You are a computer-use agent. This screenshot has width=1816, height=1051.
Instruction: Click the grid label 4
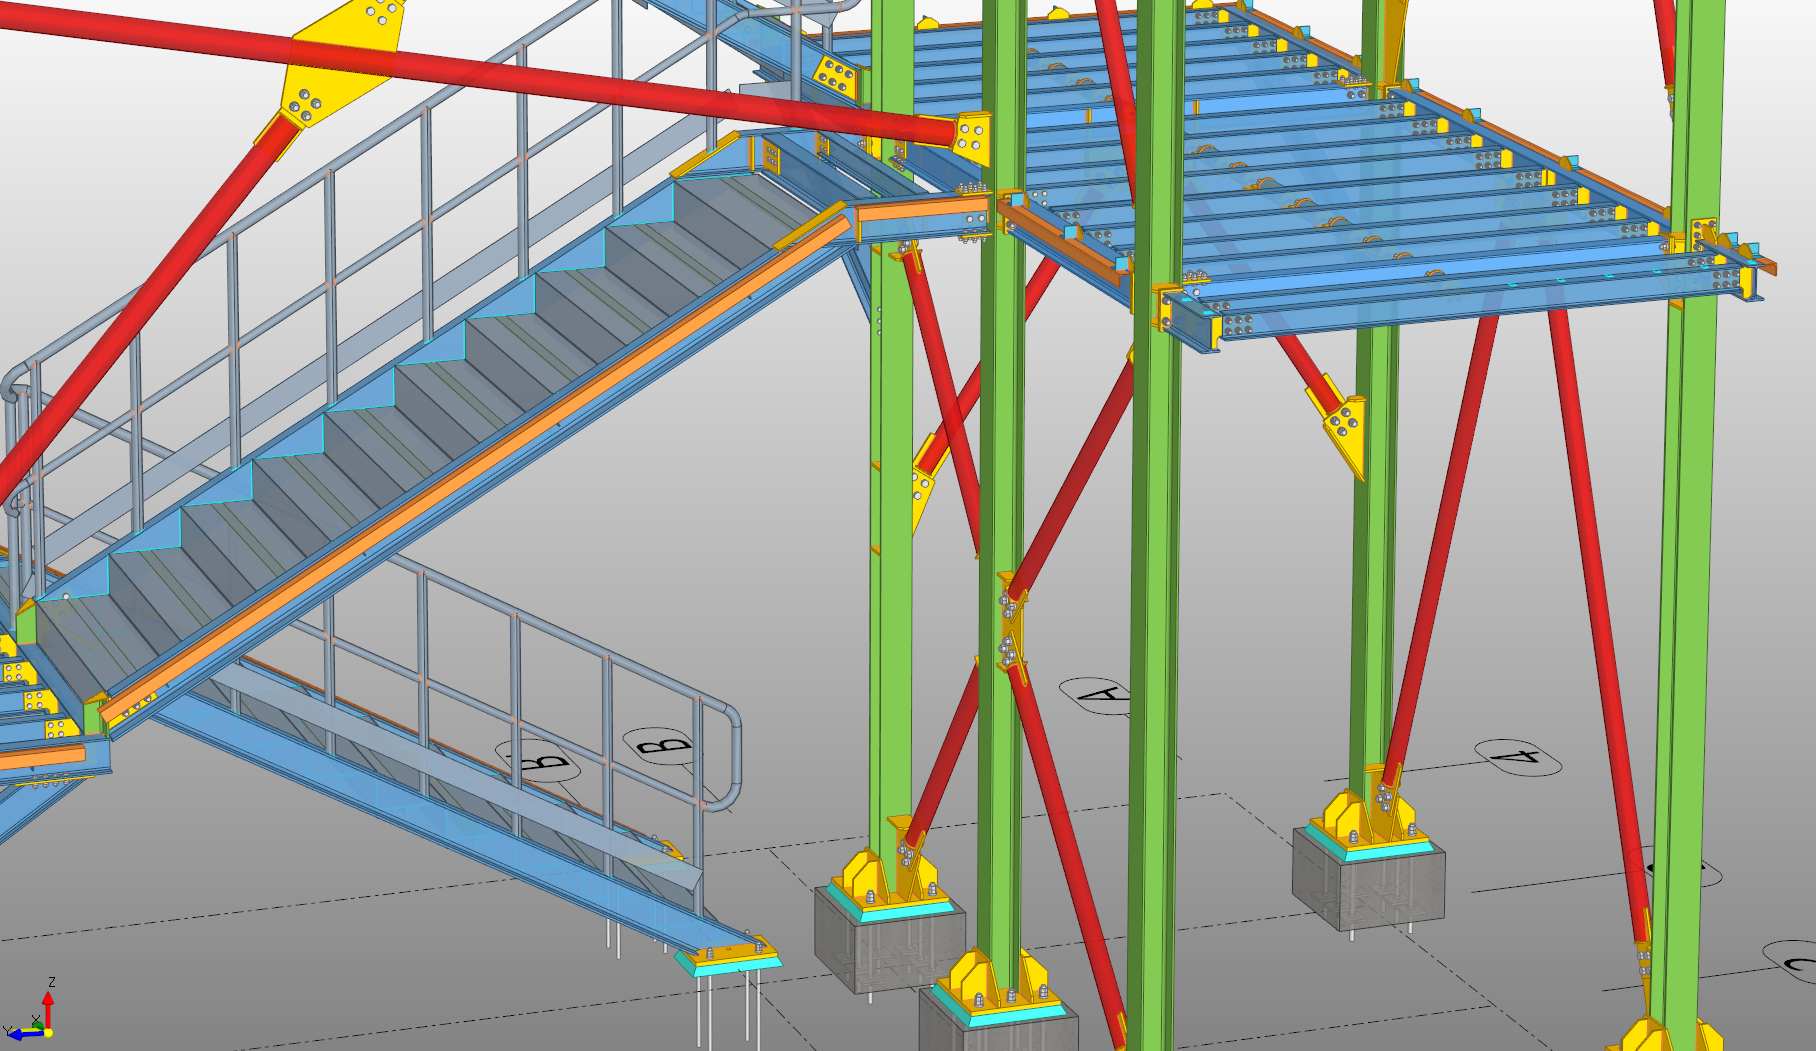point(1518,757)
